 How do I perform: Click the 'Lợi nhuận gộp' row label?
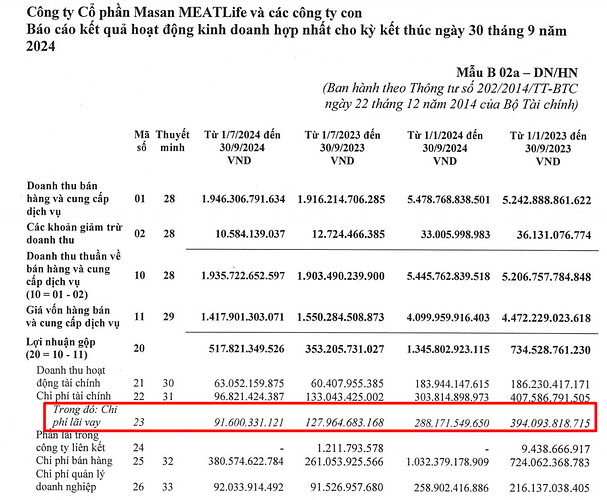[61, 348]
